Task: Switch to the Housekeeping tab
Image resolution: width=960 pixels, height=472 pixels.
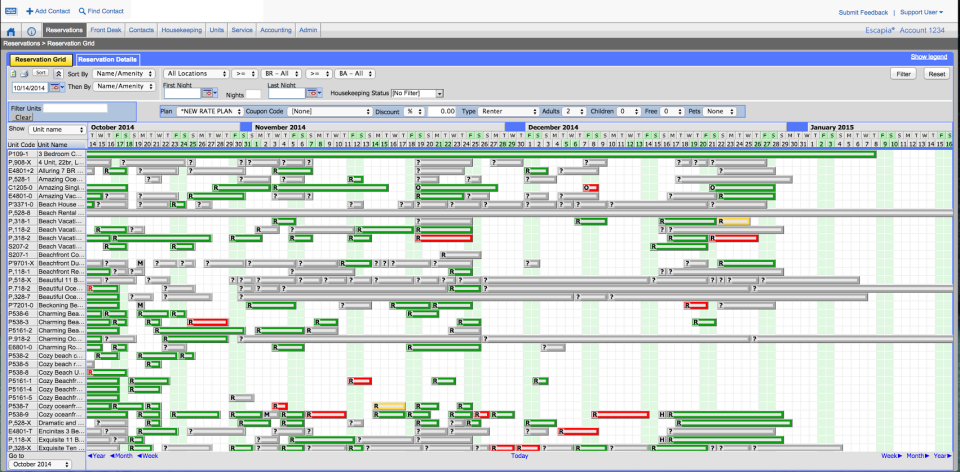Action: click(182, 30)
